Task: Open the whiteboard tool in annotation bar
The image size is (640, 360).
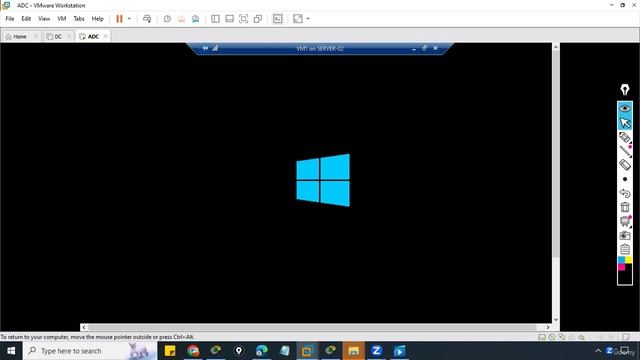Action: 625,221
